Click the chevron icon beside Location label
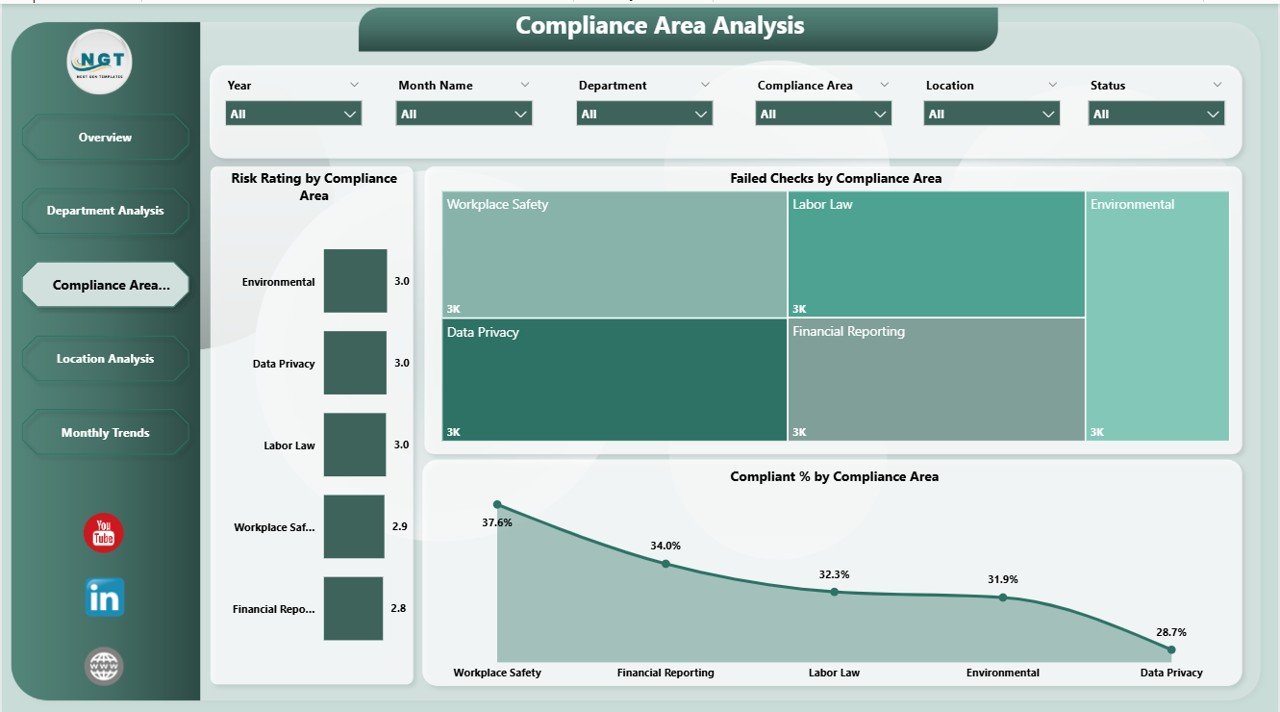 coord(1052,85)
